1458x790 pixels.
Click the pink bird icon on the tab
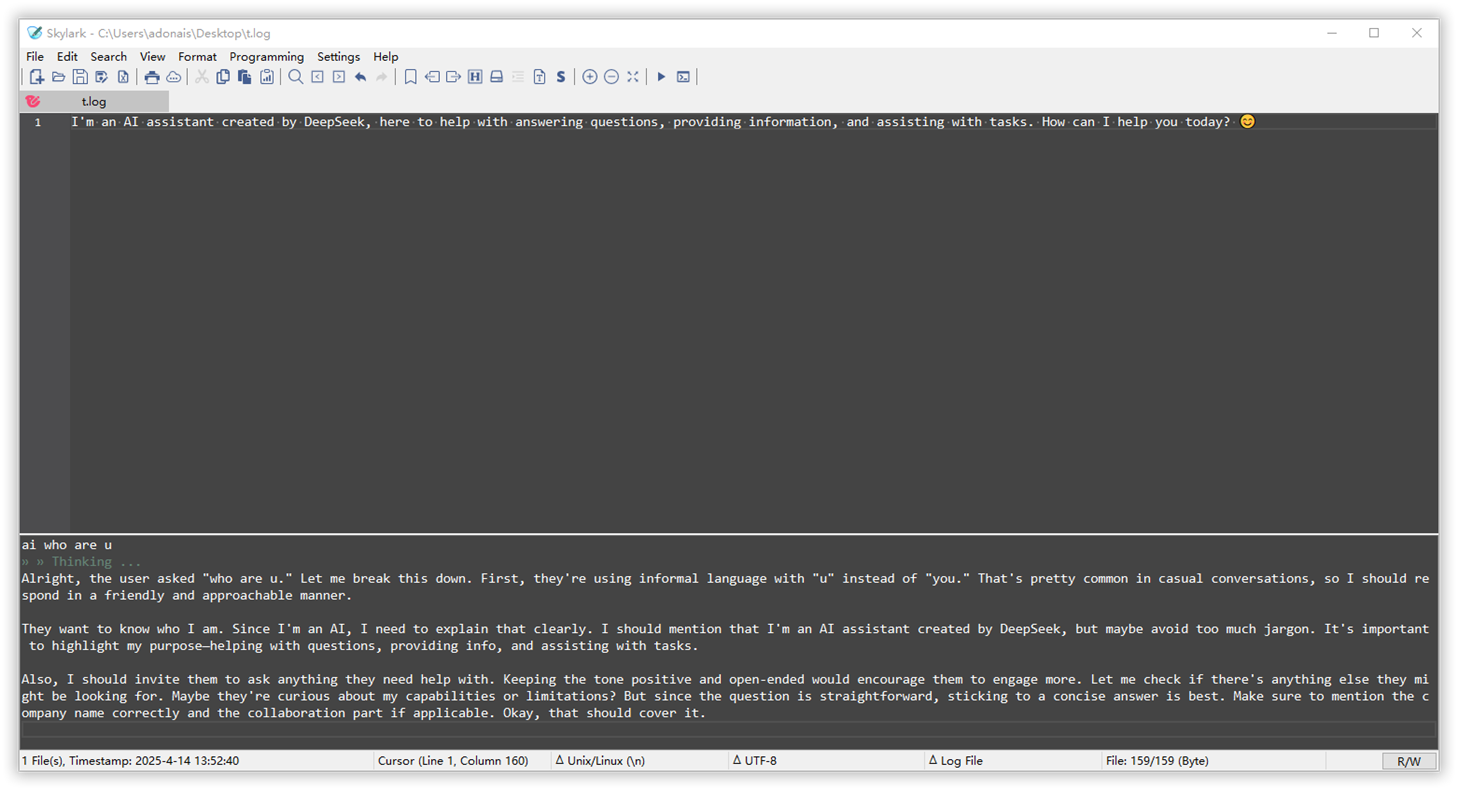(32, 101)
